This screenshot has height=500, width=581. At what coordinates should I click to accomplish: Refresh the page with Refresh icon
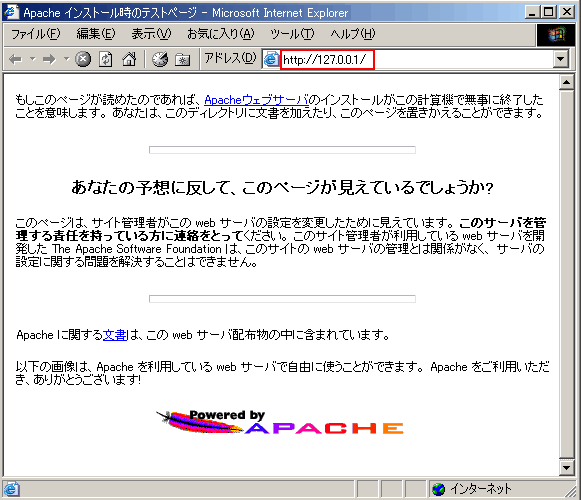click(106, 59)
